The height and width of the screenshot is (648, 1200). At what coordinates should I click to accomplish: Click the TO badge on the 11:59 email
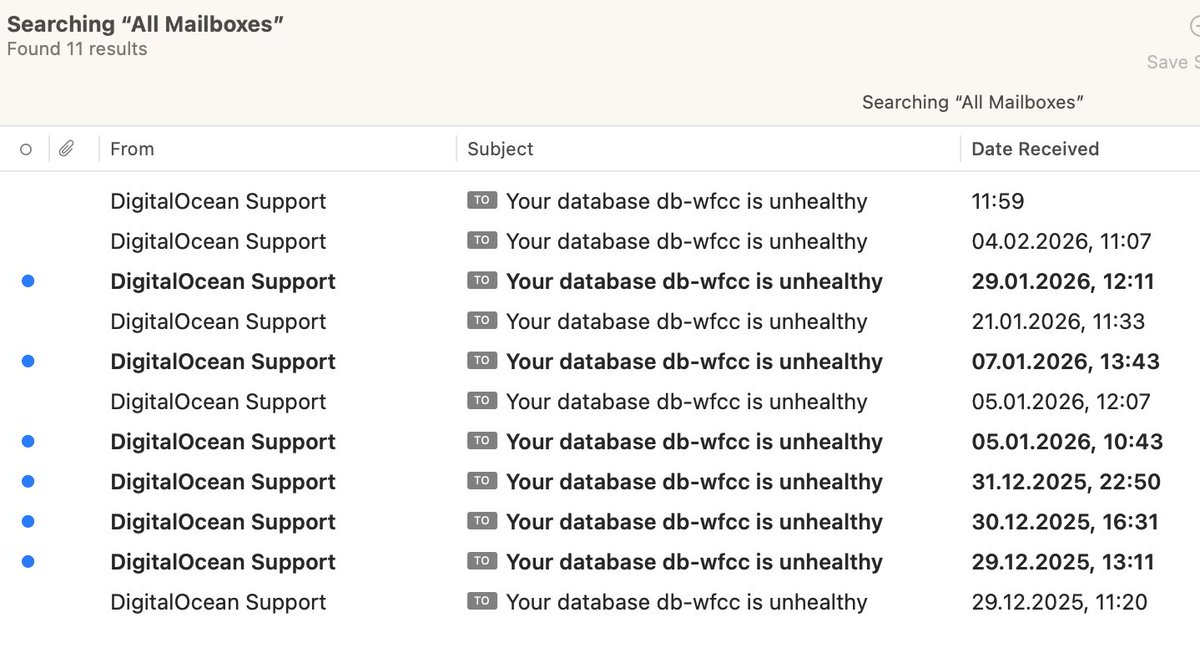click(x=481, y=201)
